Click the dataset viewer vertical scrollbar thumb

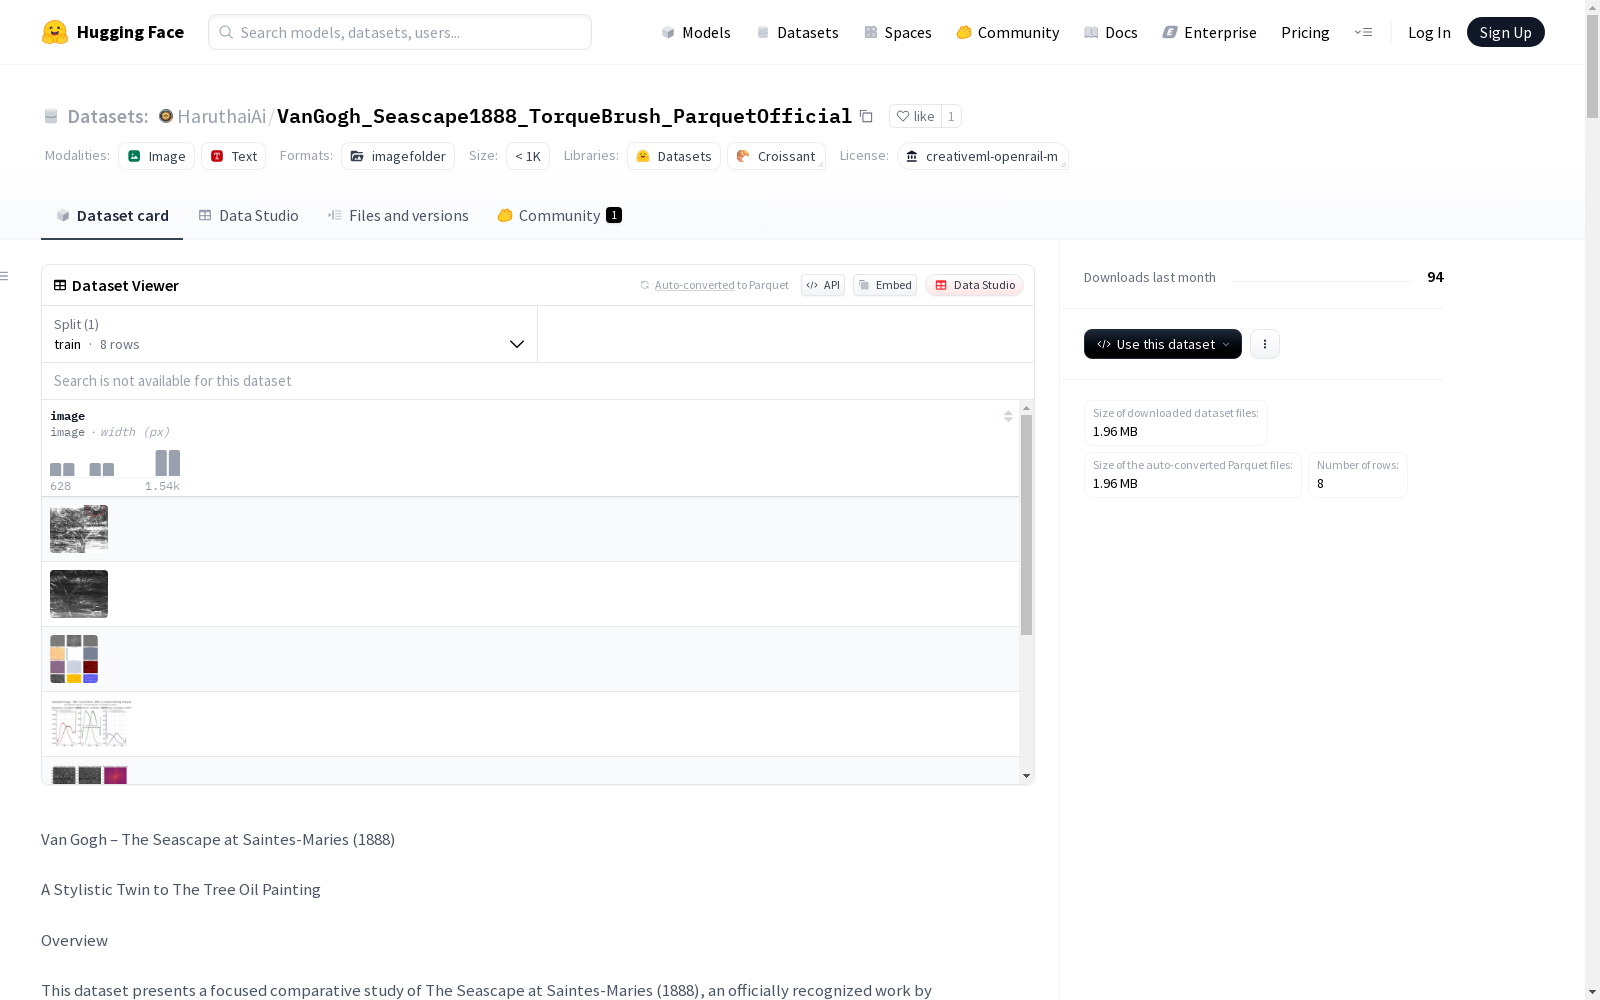tap(1026, 525)
